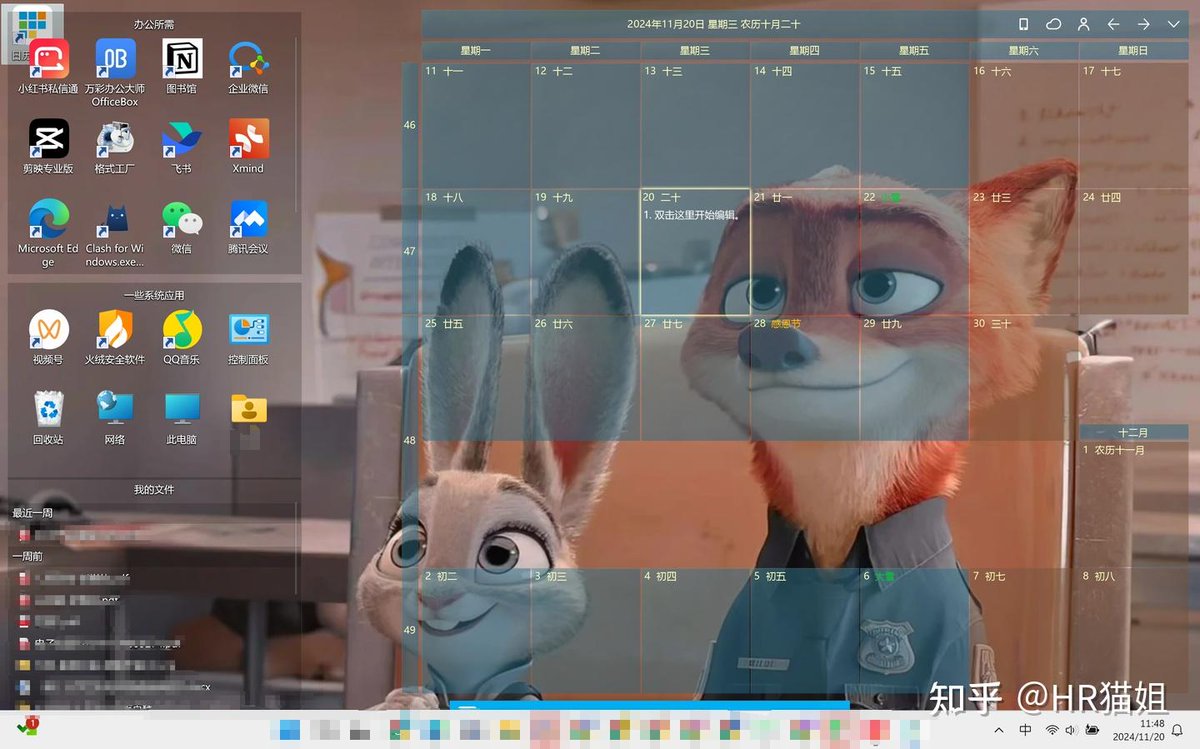The image size is (1200, 749).
Task: Click taskbar security icon with red badge
Action: click(27, 726)
